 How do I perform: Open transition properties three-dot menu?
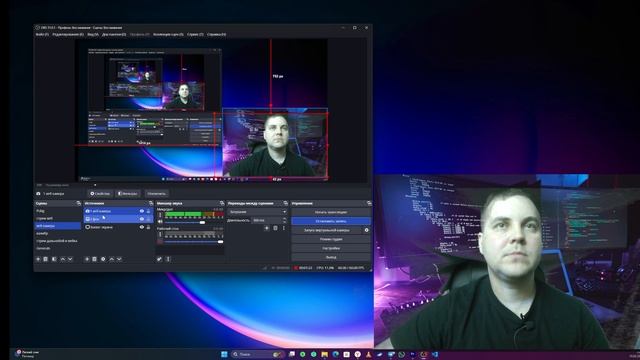click(284, 228)
